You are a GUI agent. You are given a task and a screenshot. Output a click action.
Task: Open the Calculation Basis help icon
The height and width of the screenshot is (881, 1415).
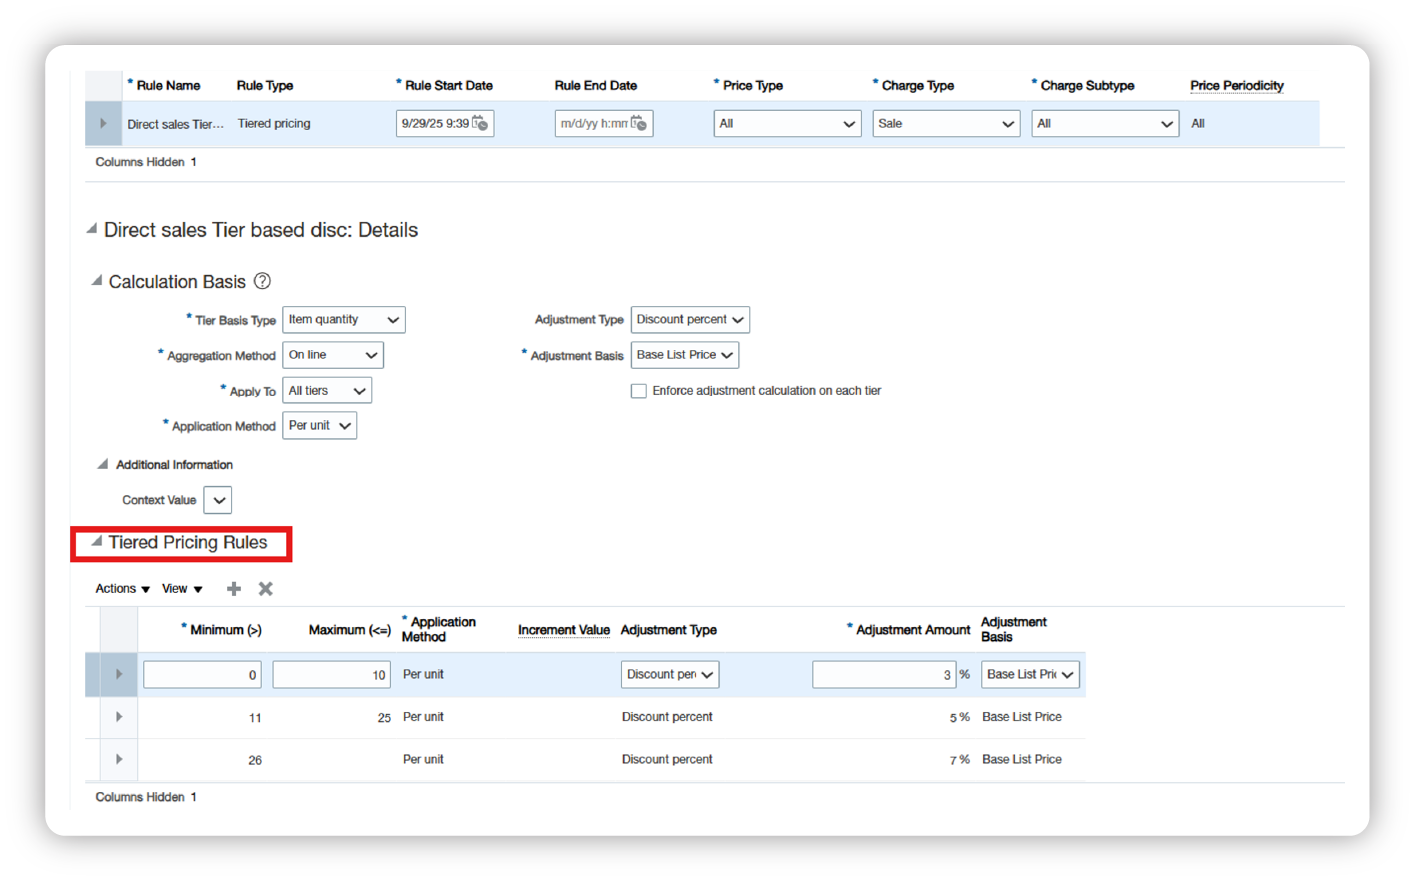(x=262, y=281)
